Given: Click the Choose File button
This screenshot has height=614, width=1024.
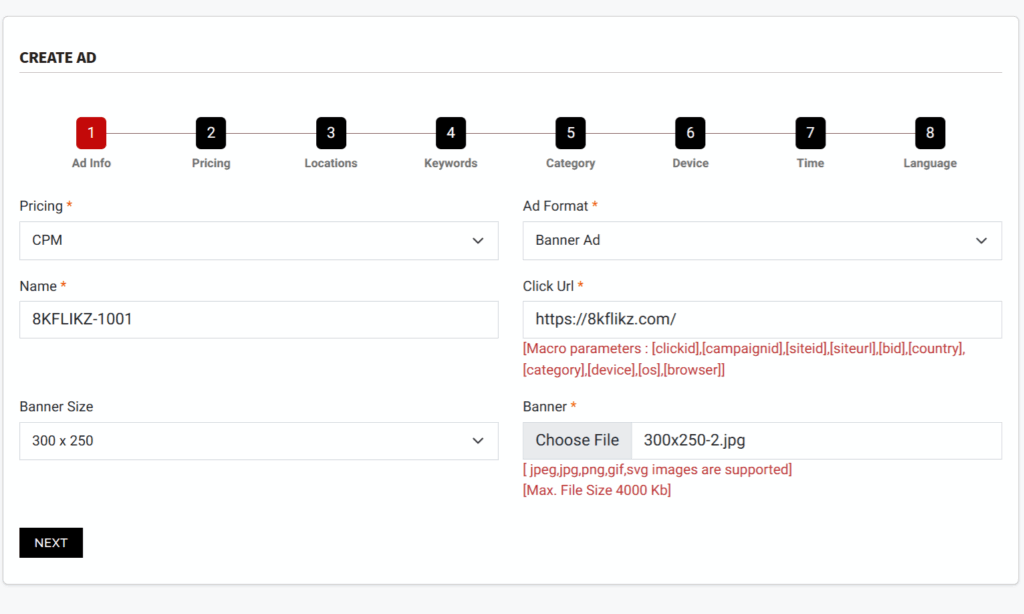Looking at the screenshot, I should (x=577, y=441).
